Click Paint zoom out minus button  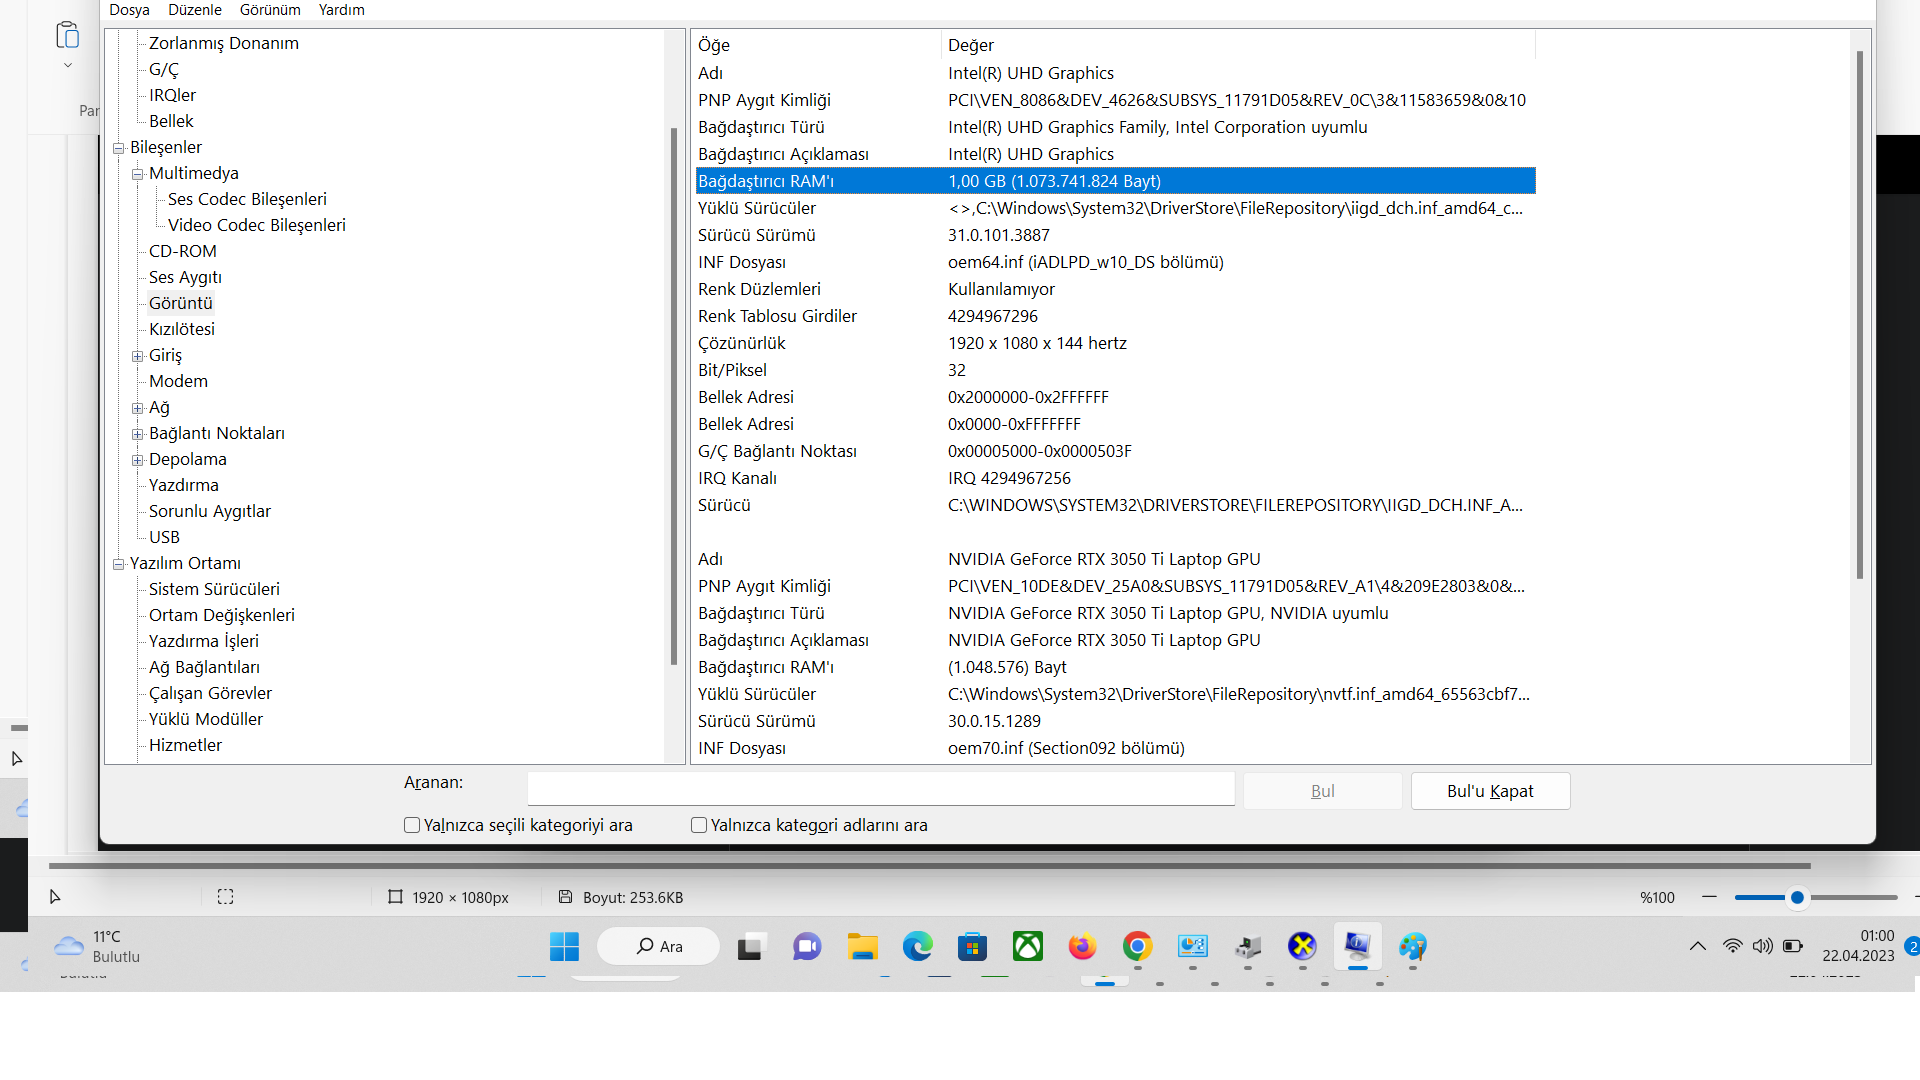tap(1709, 897)
